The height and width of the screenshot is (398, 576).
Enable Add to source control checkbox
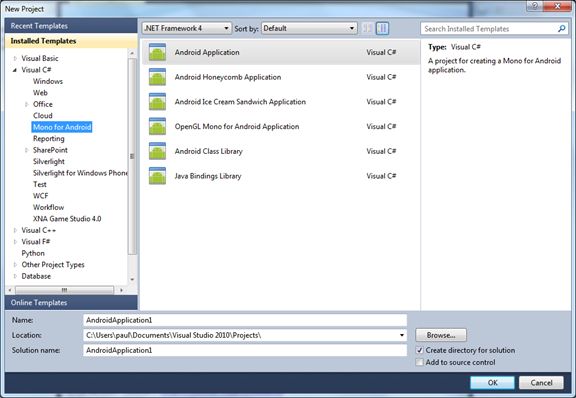coord(420,362)
